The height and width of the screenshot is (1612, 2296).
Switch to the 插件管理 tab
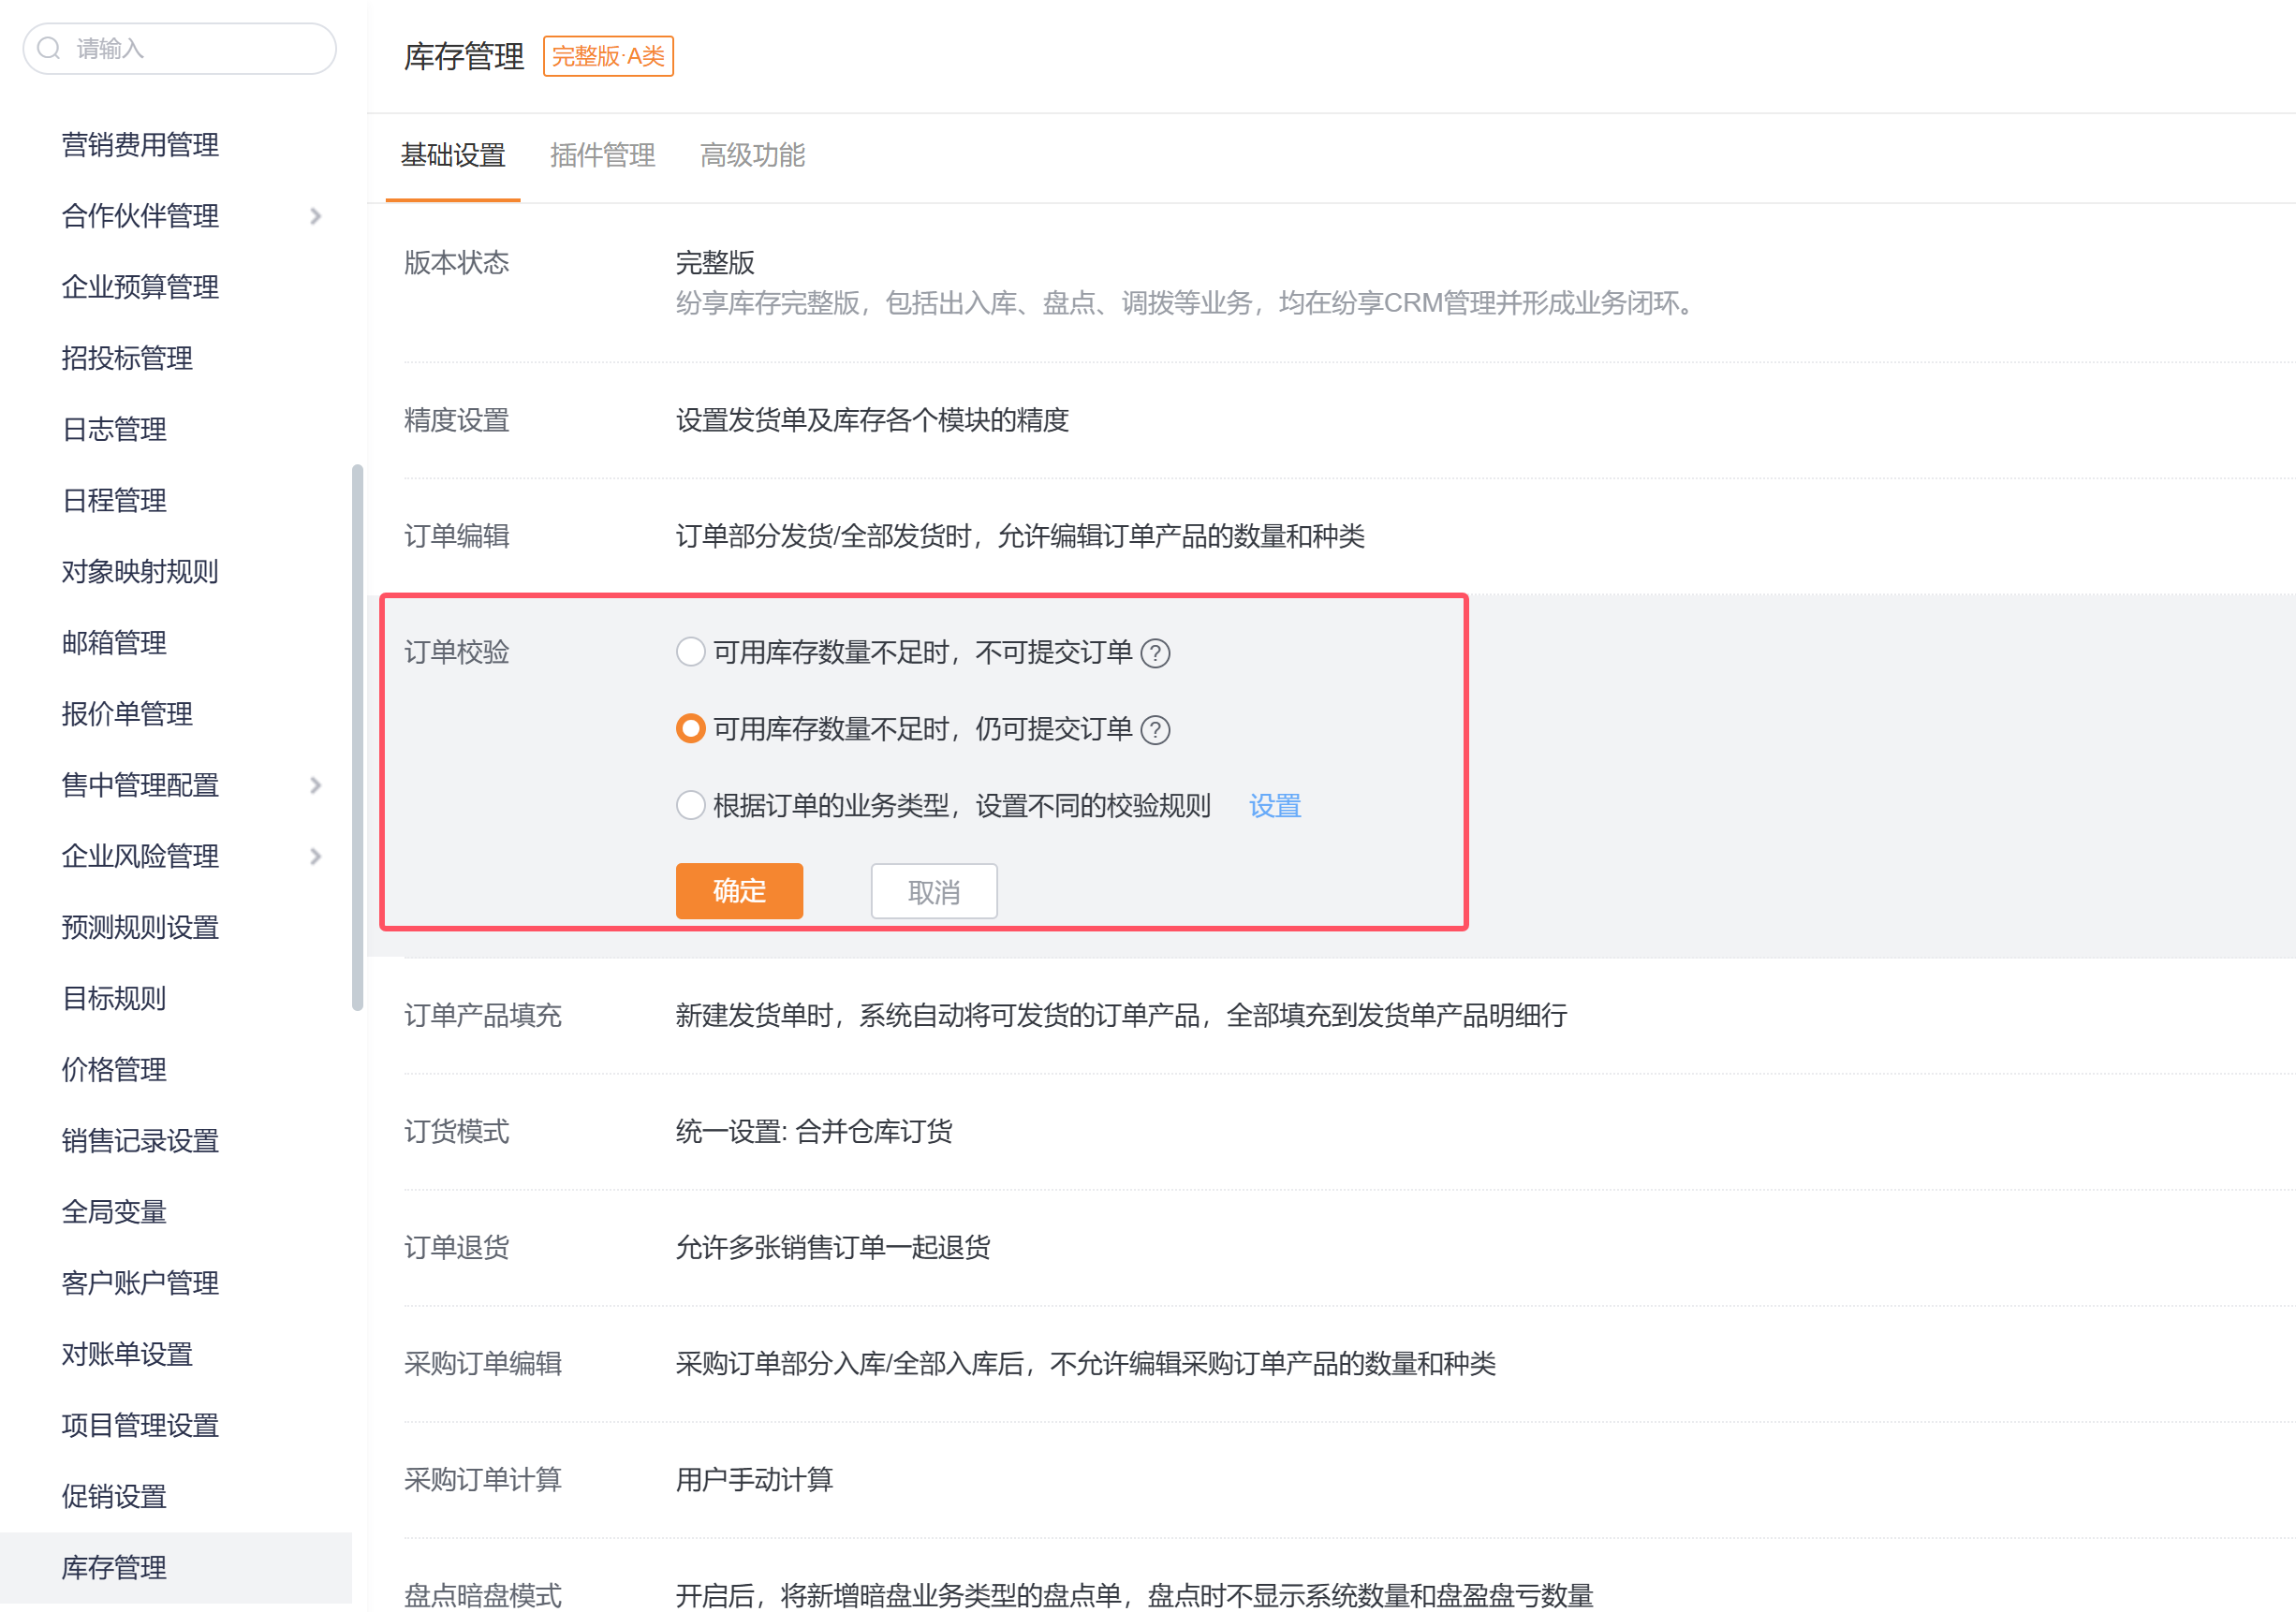pos(602,156)
